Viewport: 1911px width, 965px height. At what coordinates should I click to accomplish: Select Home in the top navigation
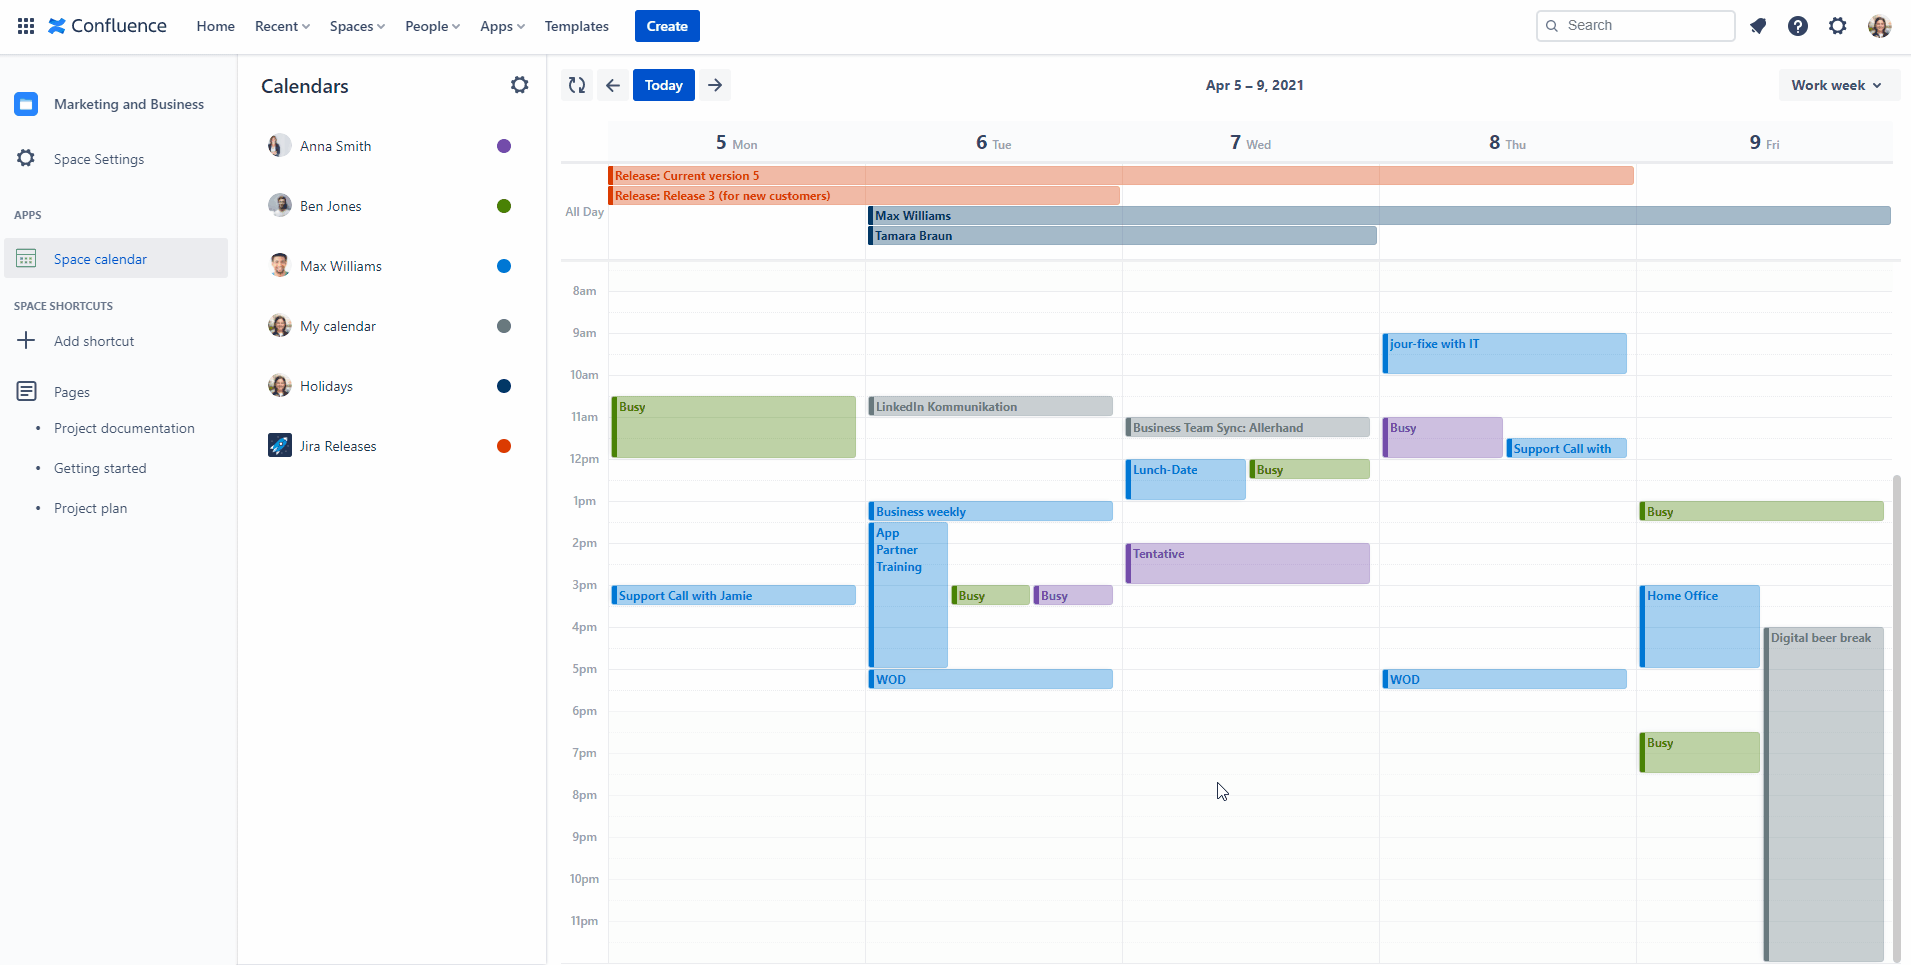[x=215, y=26]
